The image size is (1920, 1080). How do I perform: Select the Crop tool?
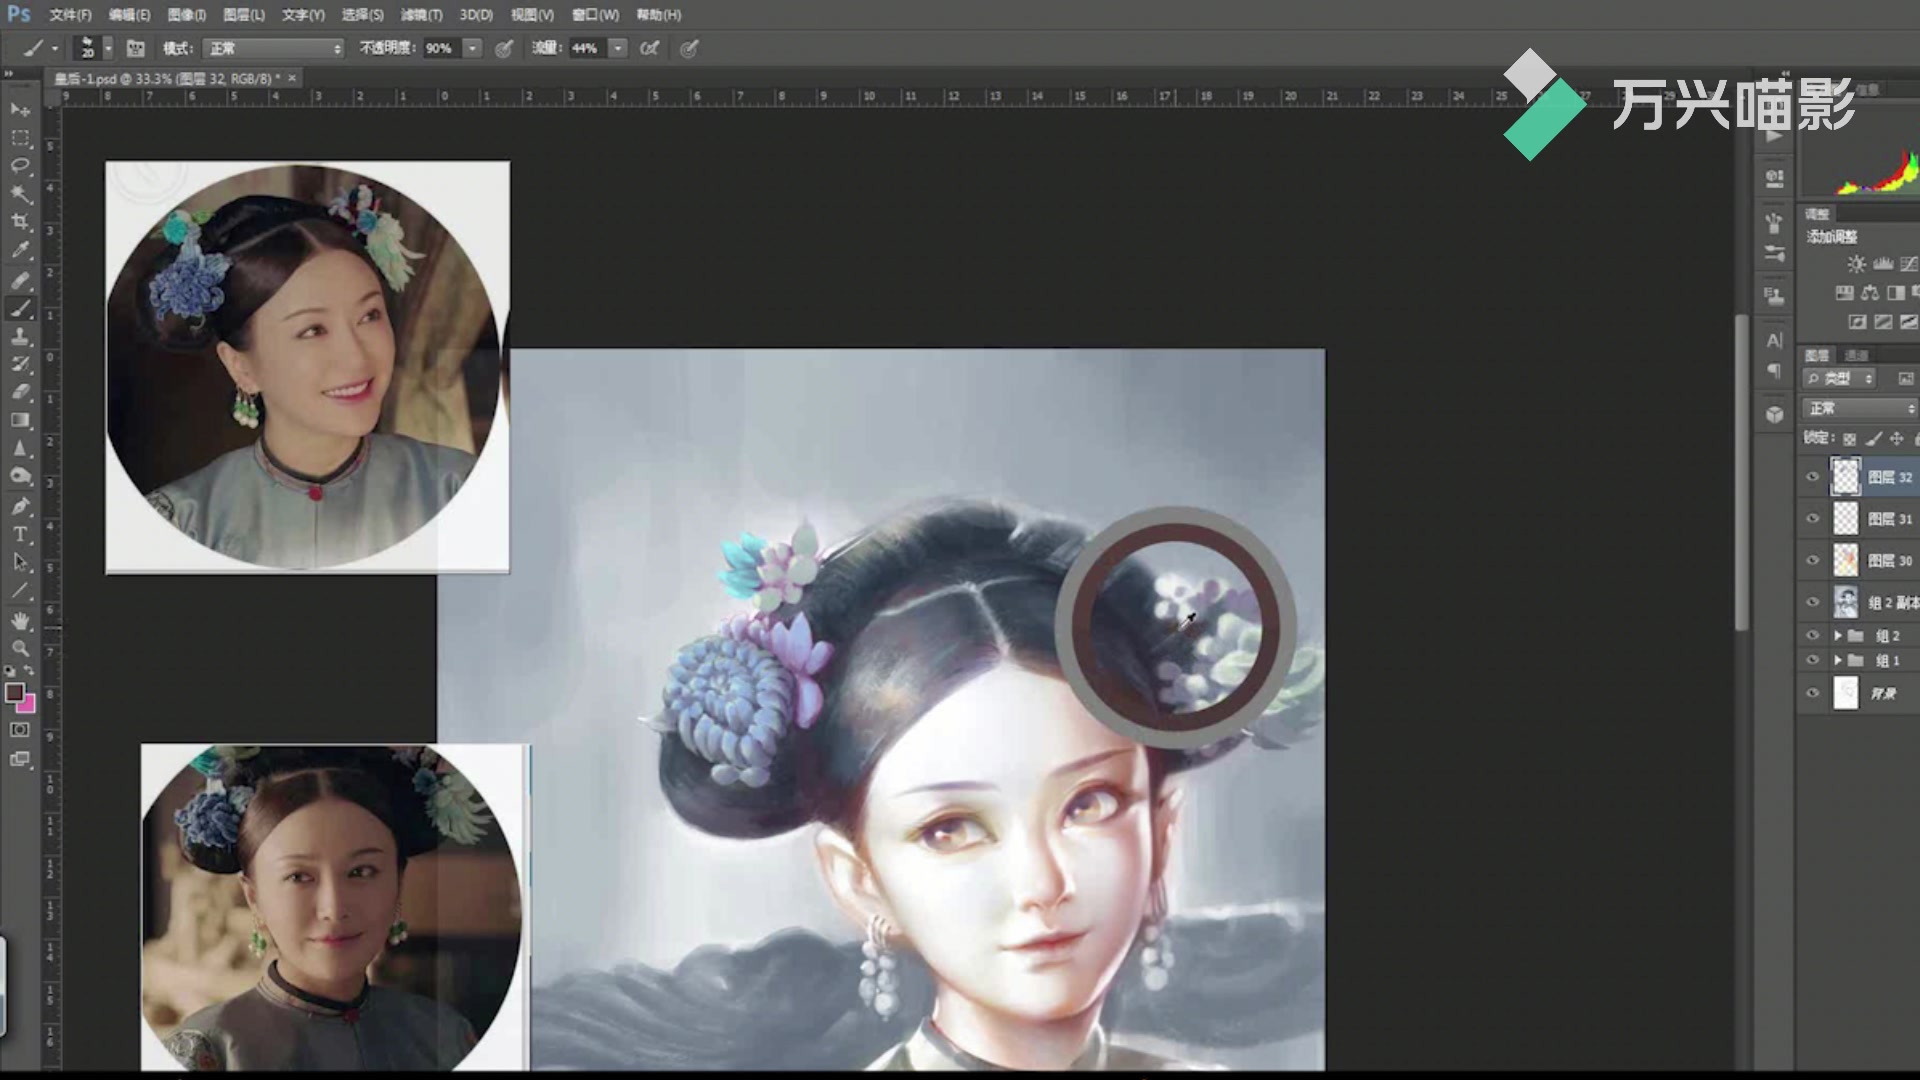click(x=20, y=221)
